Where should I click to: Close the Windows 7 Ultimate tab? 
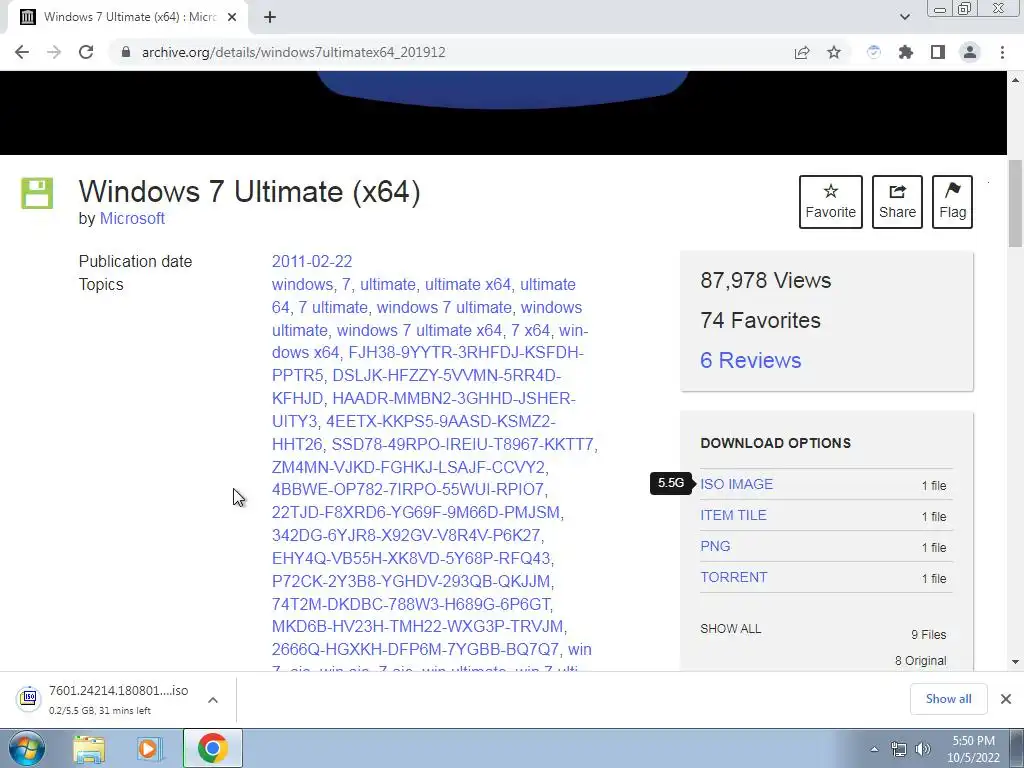tap(232, 17)
